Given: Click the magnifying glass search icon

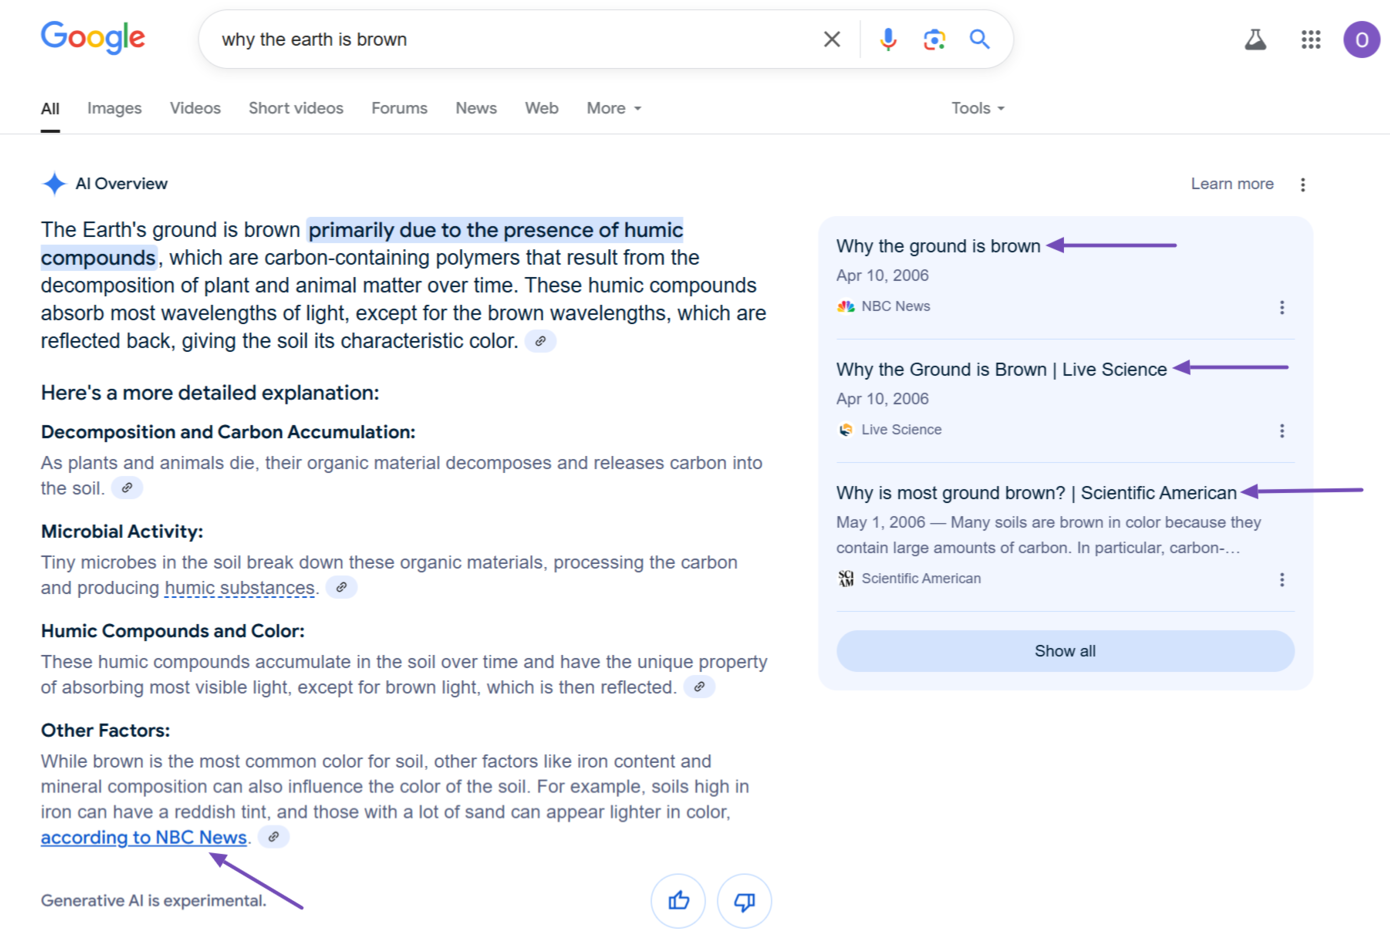Looking at the screenshot, I should click(x=980, y=39).
